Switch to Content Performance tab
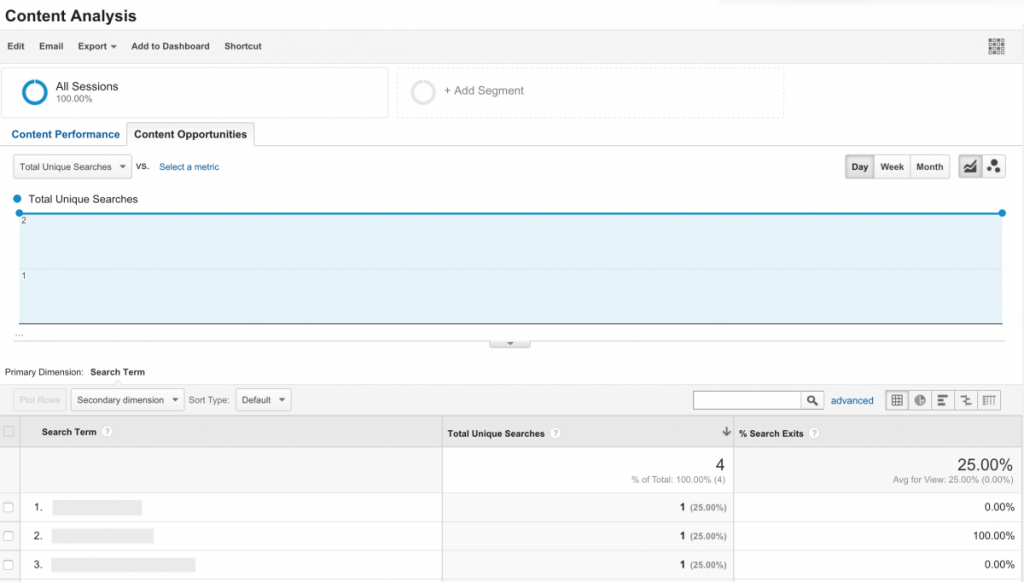Screen dimensions: 1024x582 pyautogui.click(x=65, y=134)
